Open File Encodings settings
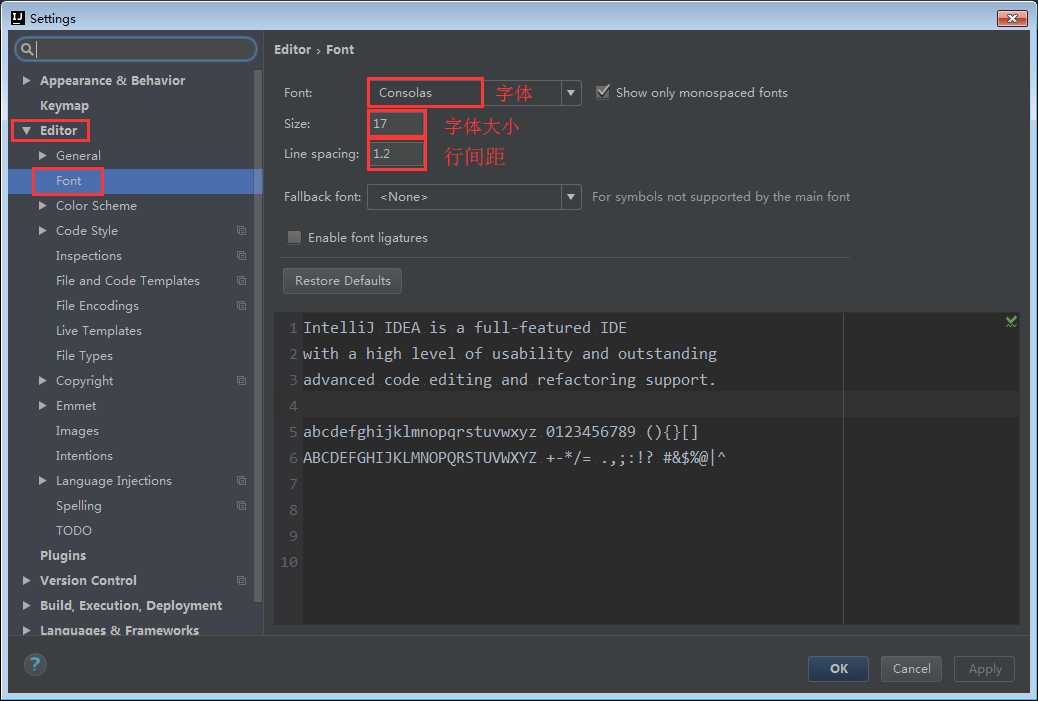The image size is (1038, 701). pos(97,306)
